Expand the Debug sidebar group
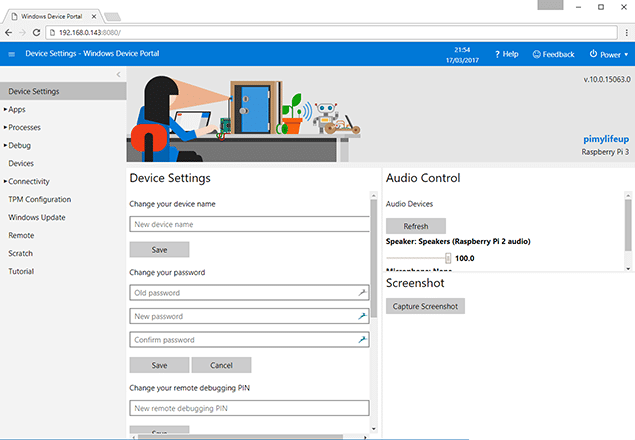Viewport: 635px width, 440px height. (5, 145)
